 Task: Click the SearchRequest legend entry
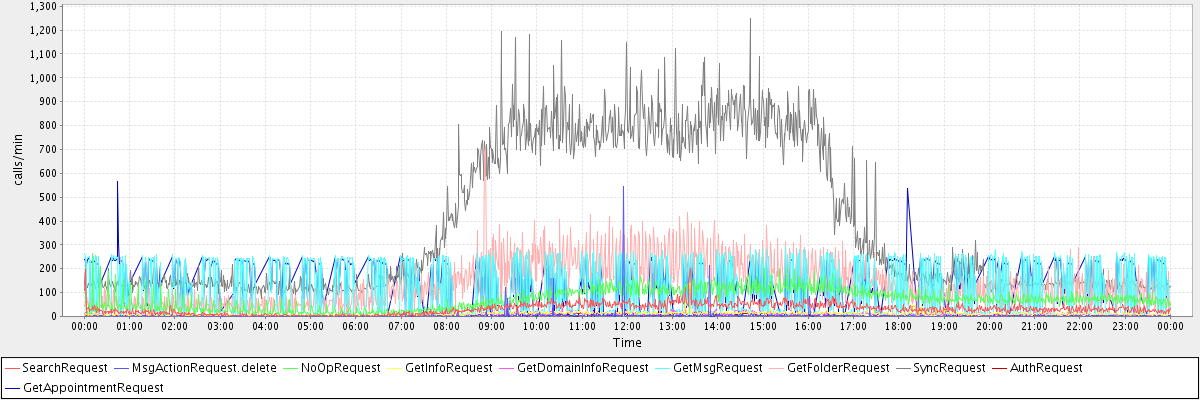coord(64,368)
